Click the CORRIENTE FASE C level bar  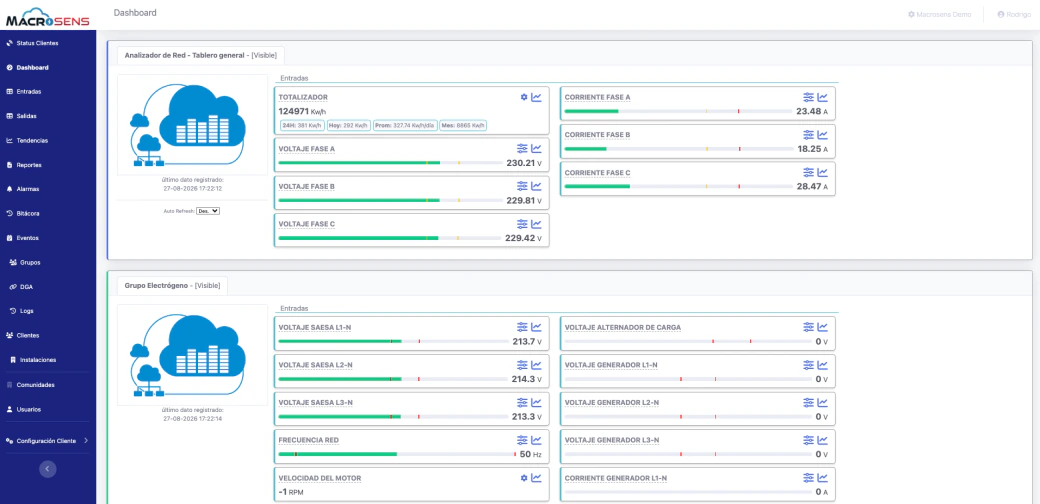[678, 186]
